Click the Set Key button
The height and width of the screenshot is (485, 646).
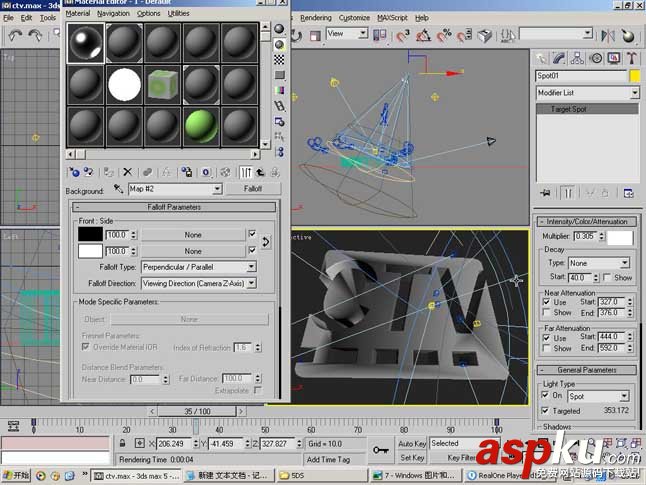[412, 457]
